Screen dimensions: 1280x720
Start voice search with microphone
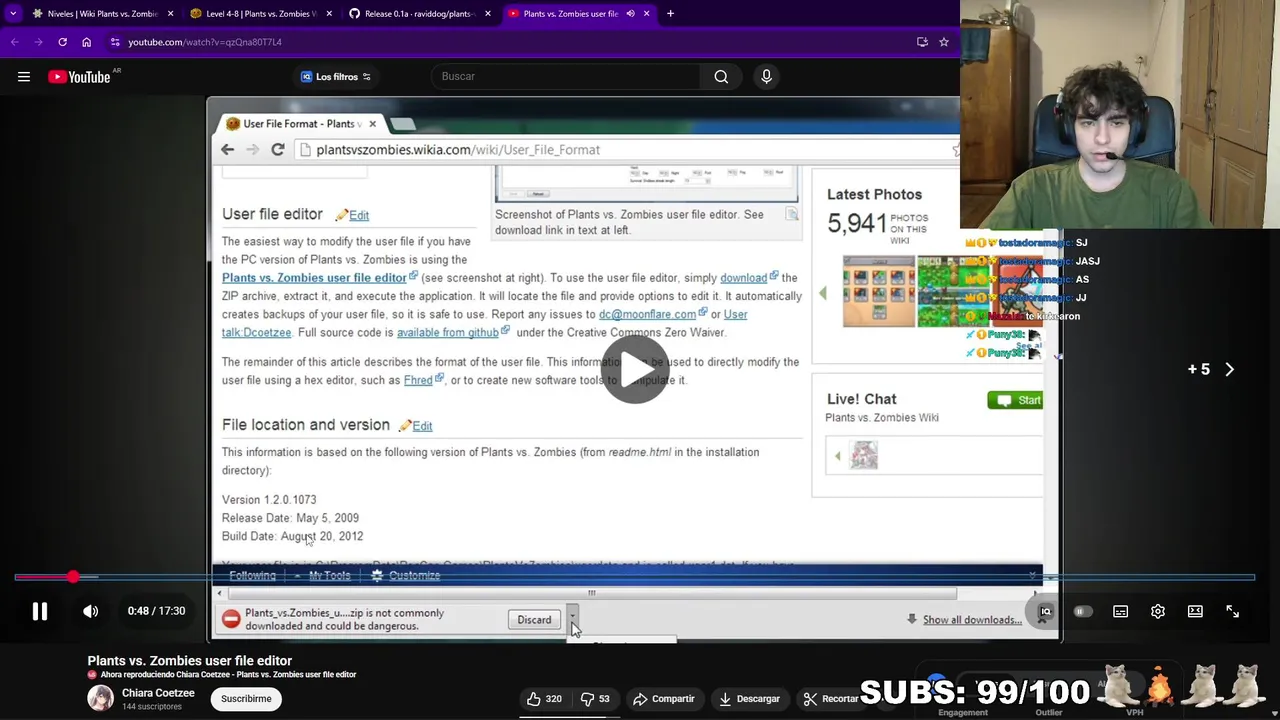point(766,76)
